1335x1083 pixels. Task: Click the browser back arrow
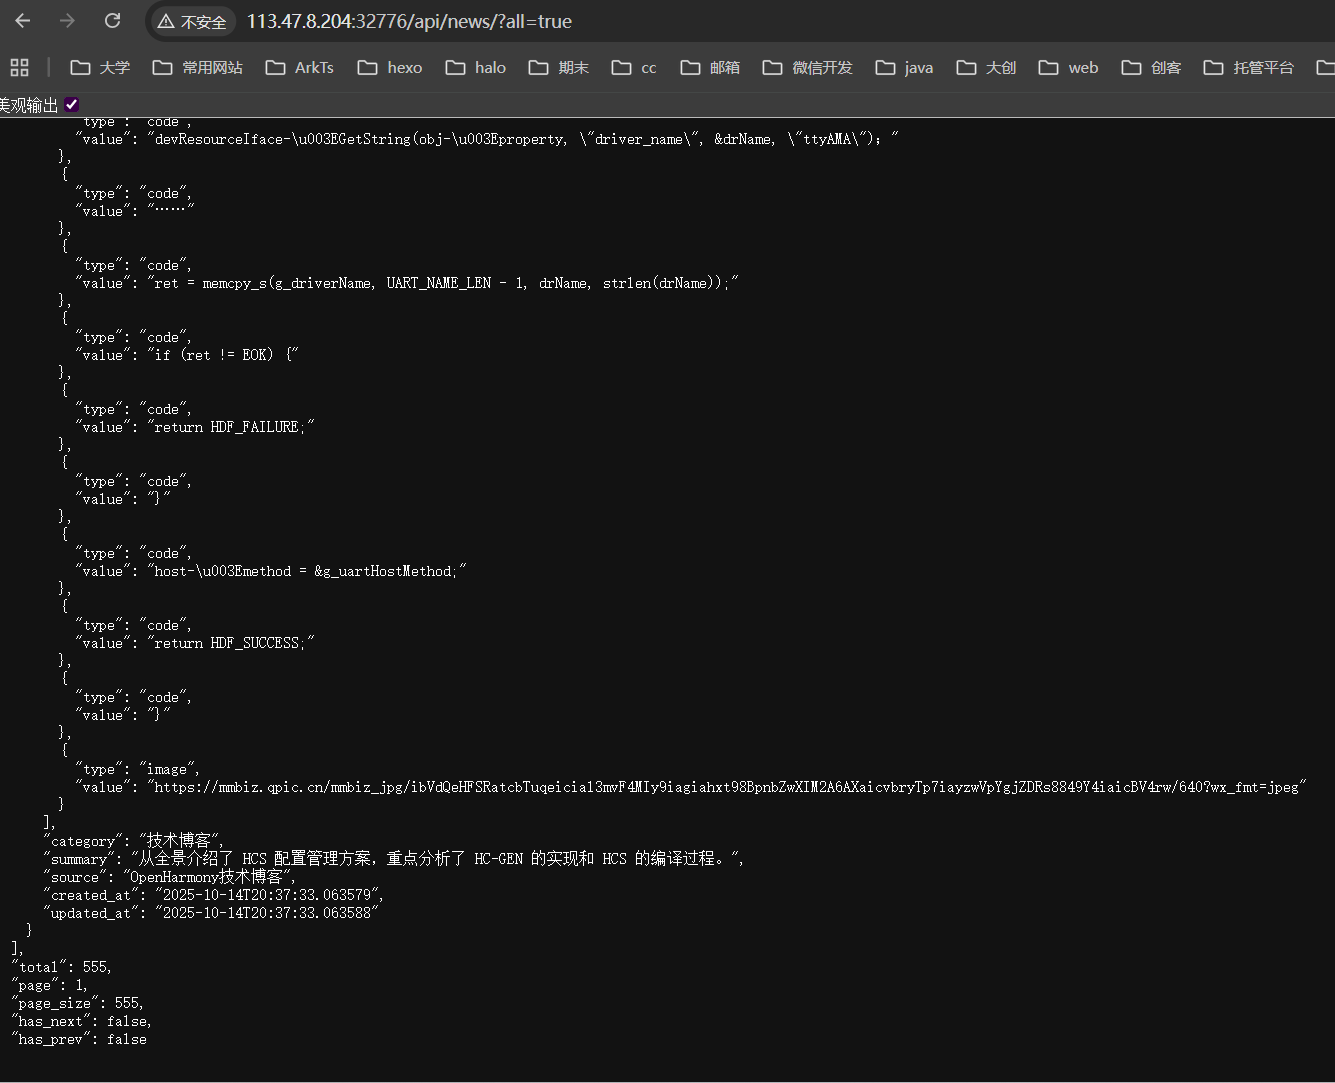pos(23,21)
